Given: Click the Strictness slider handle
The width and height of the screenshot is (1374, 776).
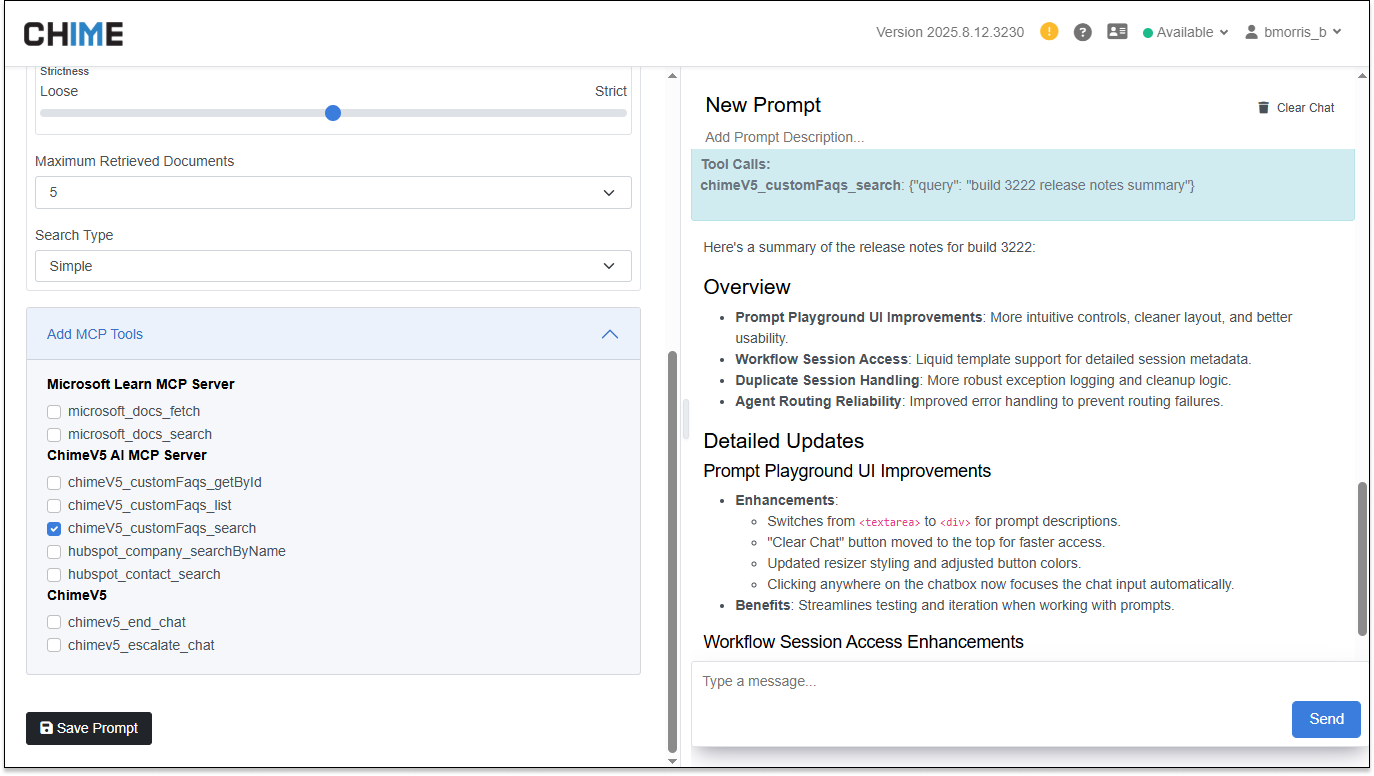Looking at the screenshot, I should tap(333, 113).
